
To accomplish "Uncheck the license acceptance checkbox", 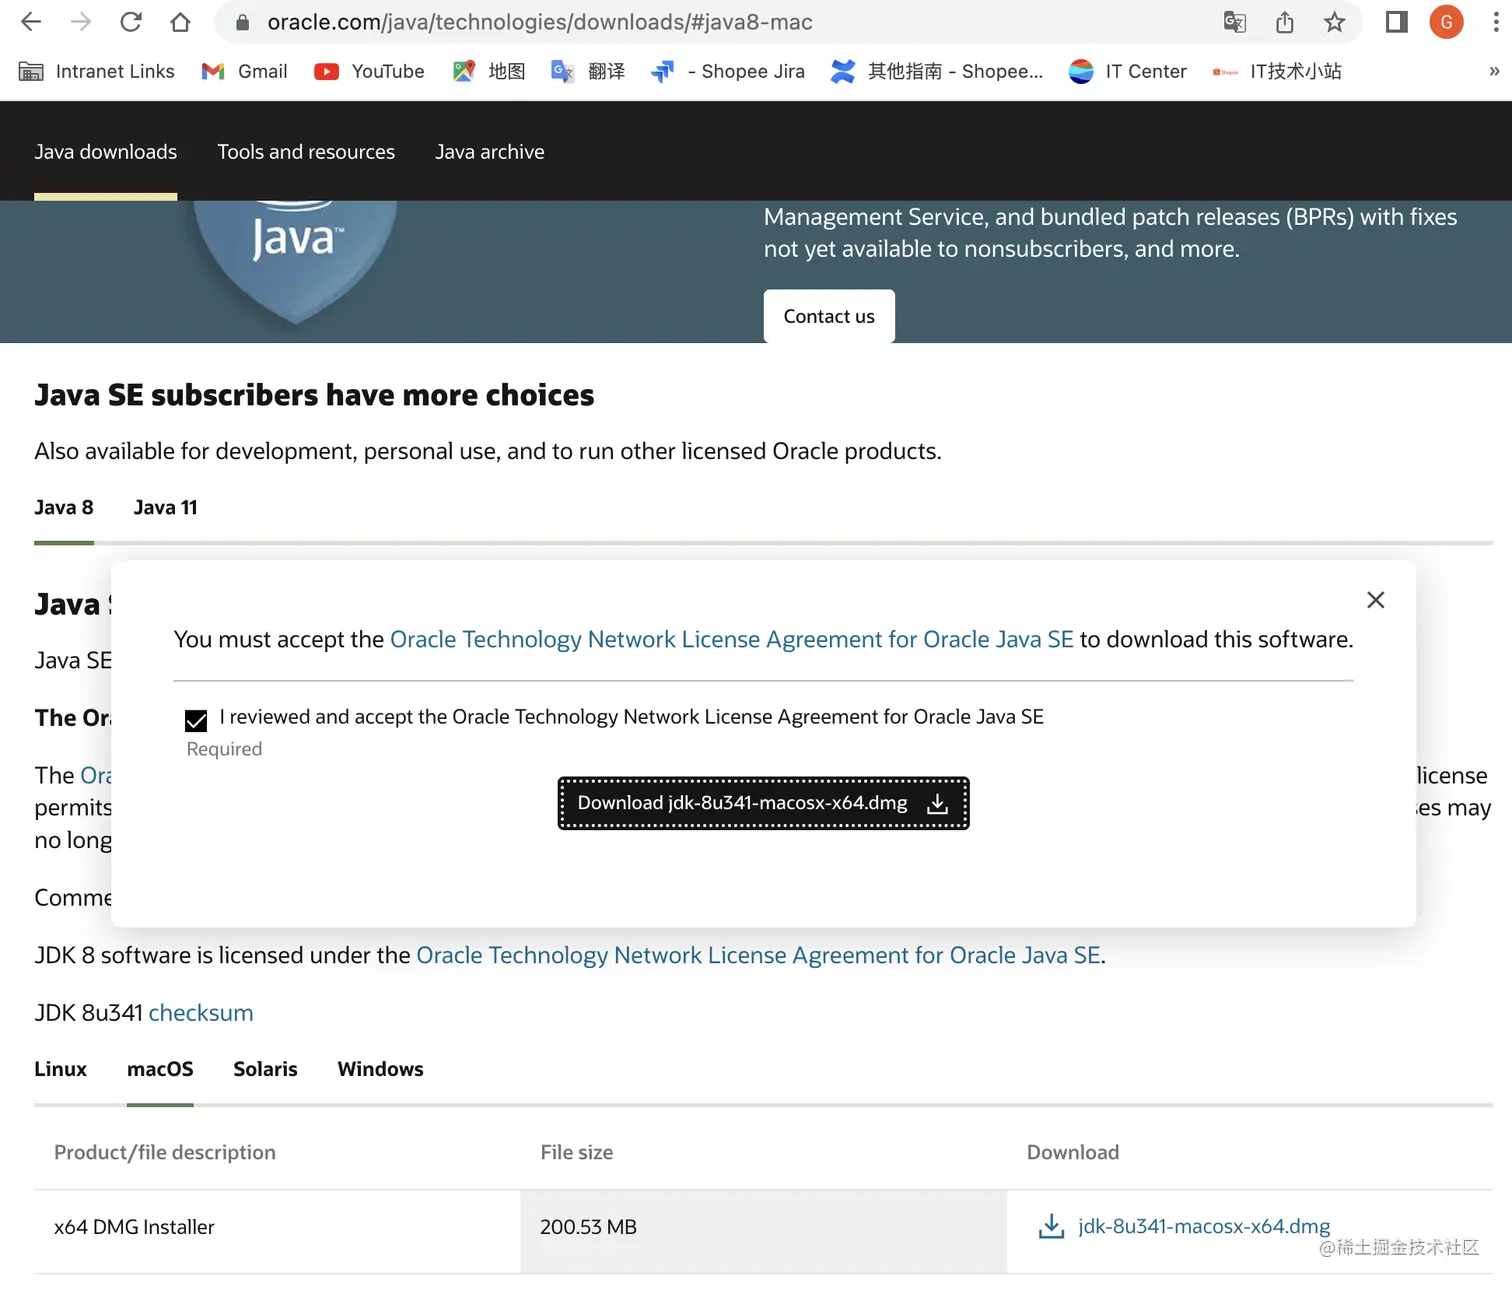I will tap(196, 720).
